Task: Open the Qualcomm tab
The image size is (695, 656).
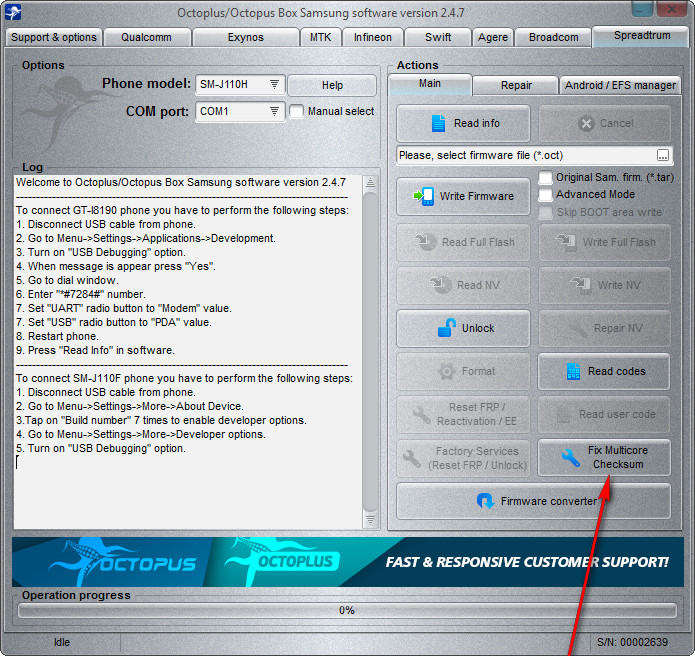Action: pos(147,37)
